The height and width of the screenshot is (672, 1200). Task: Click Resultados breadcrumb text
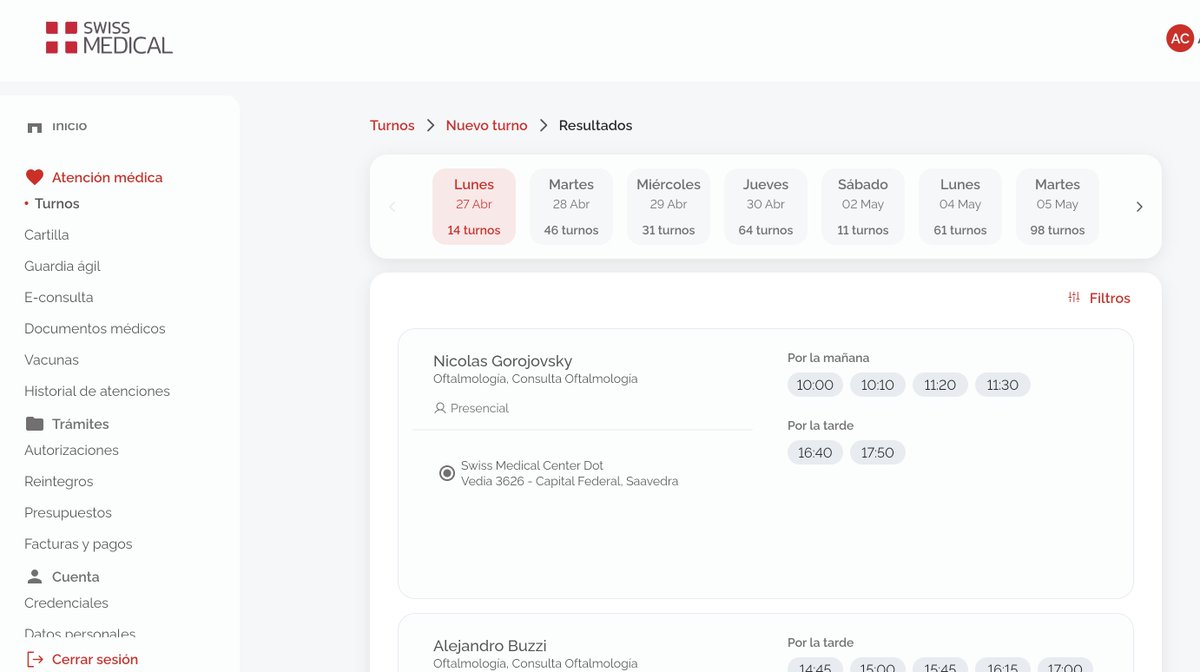coord(596,125)
